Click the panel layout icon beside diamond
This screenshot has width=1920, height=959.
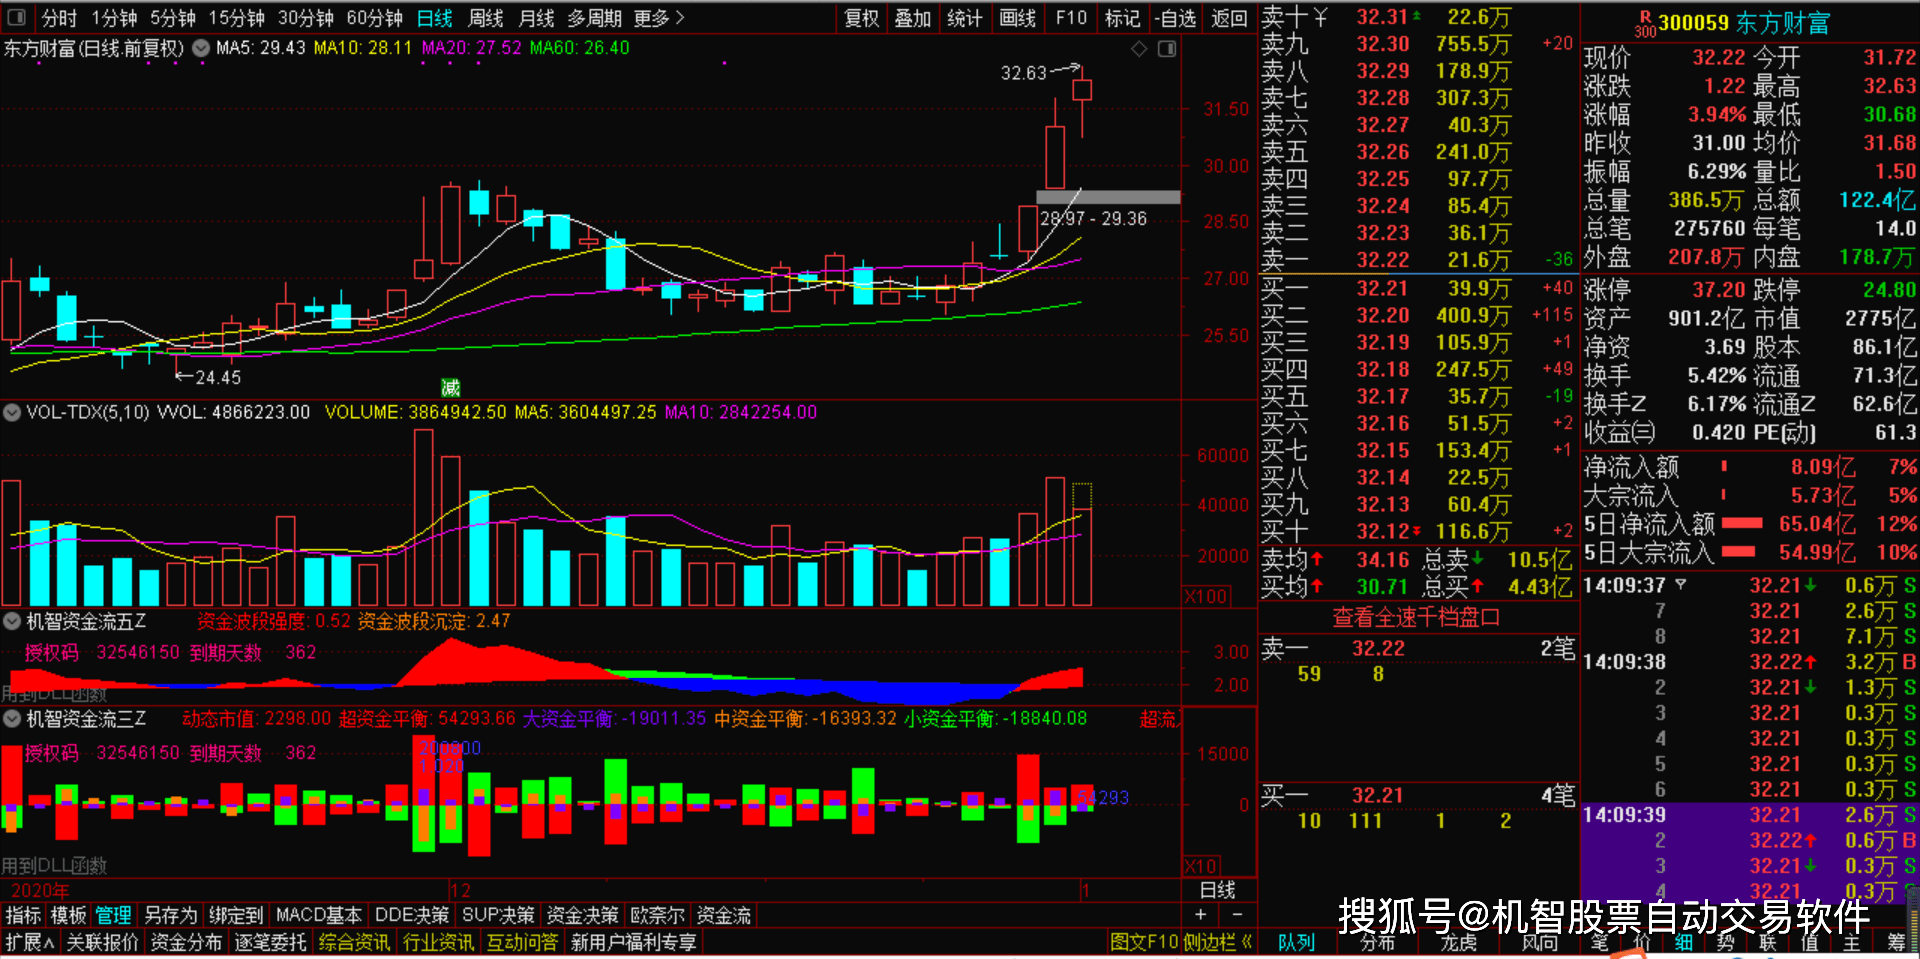[x=1167, y=49]
